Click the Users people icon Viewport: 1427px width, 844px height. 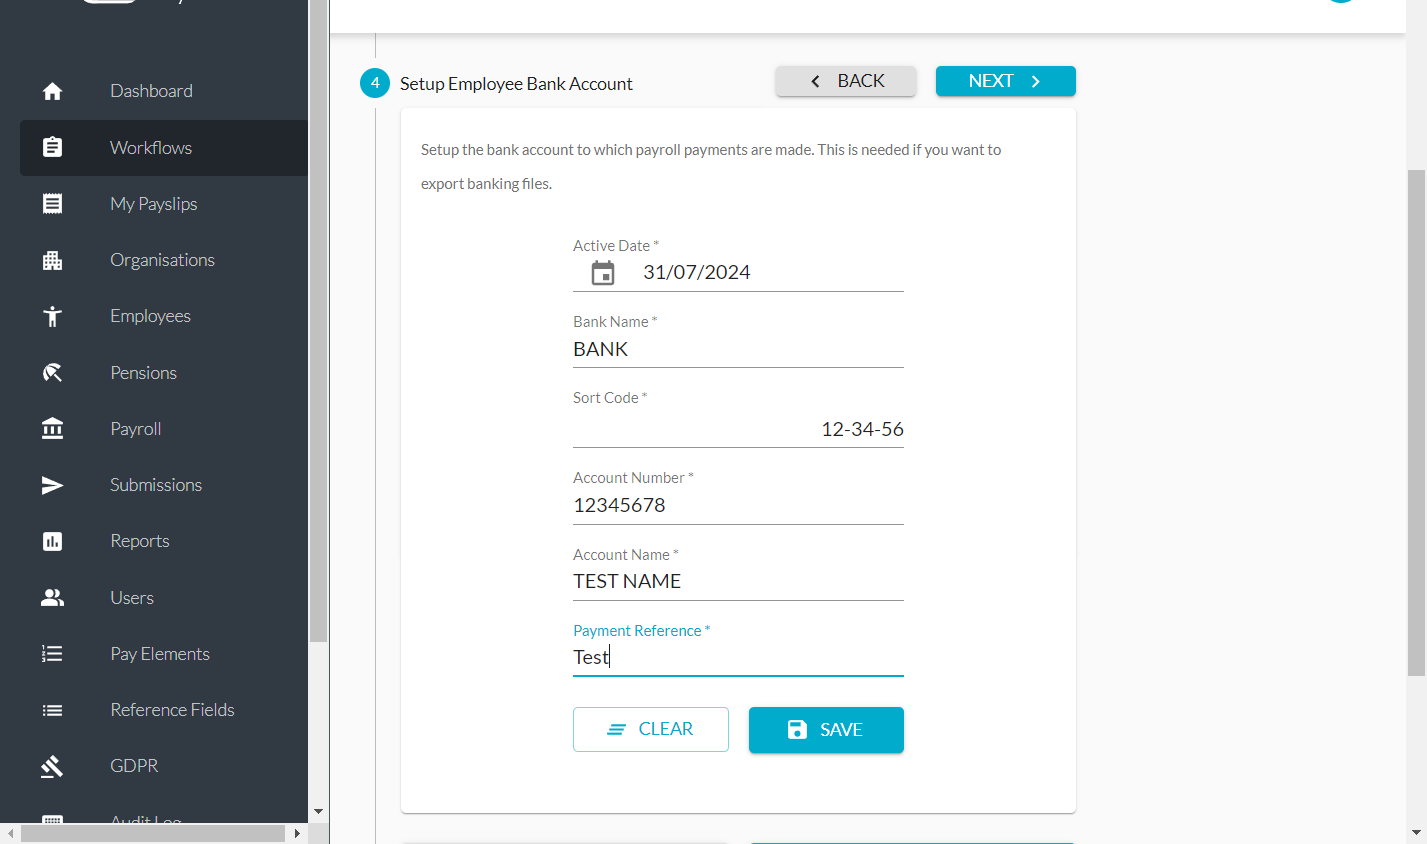click(x=53, y=598)
